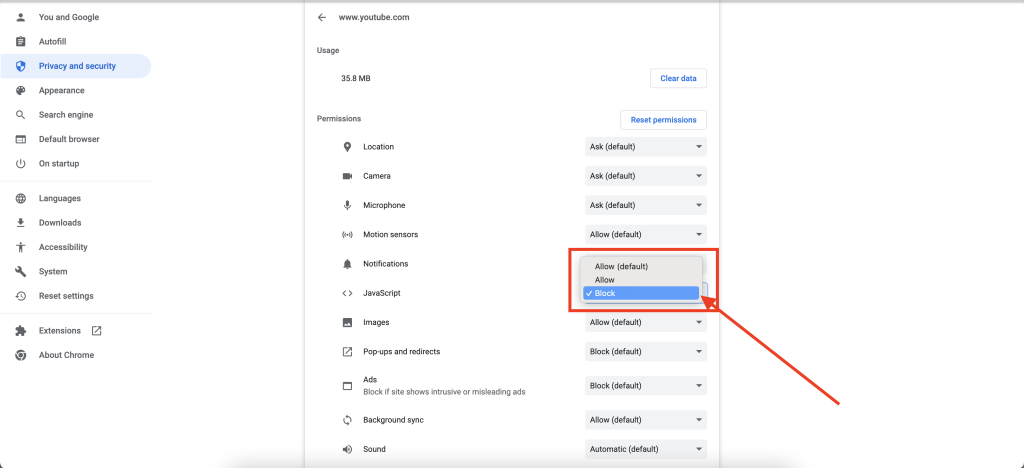Go to the On startup settings section

[x=58, y=164]
